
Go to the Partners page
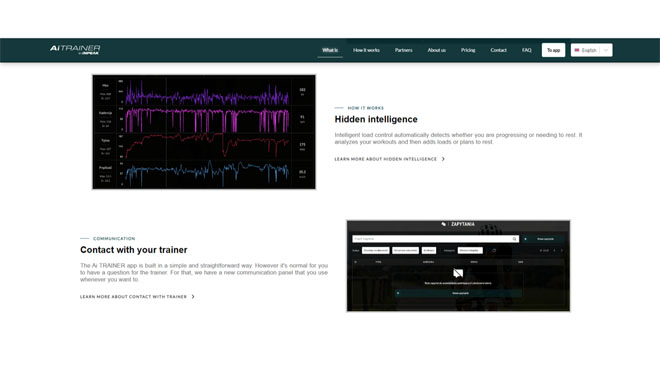click(403, 50)
